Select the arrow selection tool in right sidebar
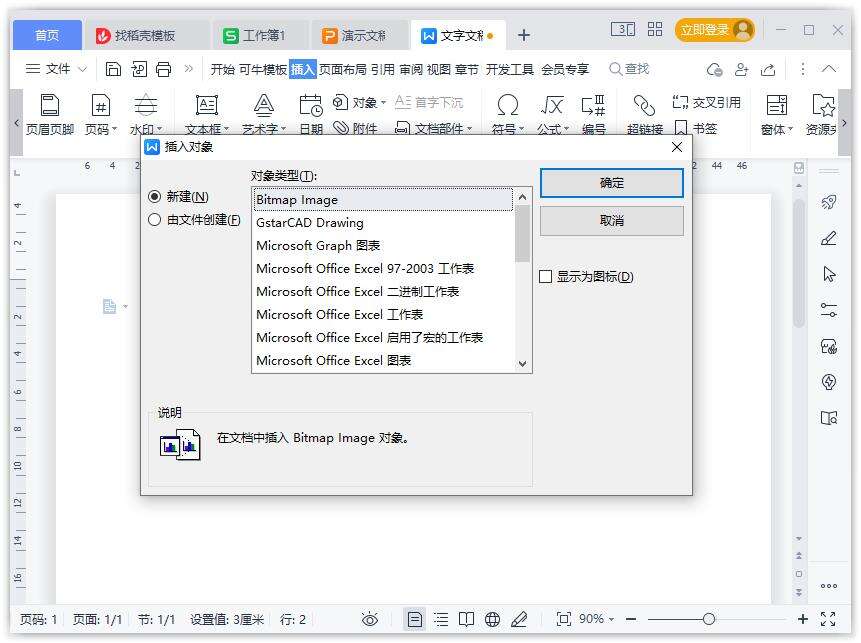 tap(829, 274)
